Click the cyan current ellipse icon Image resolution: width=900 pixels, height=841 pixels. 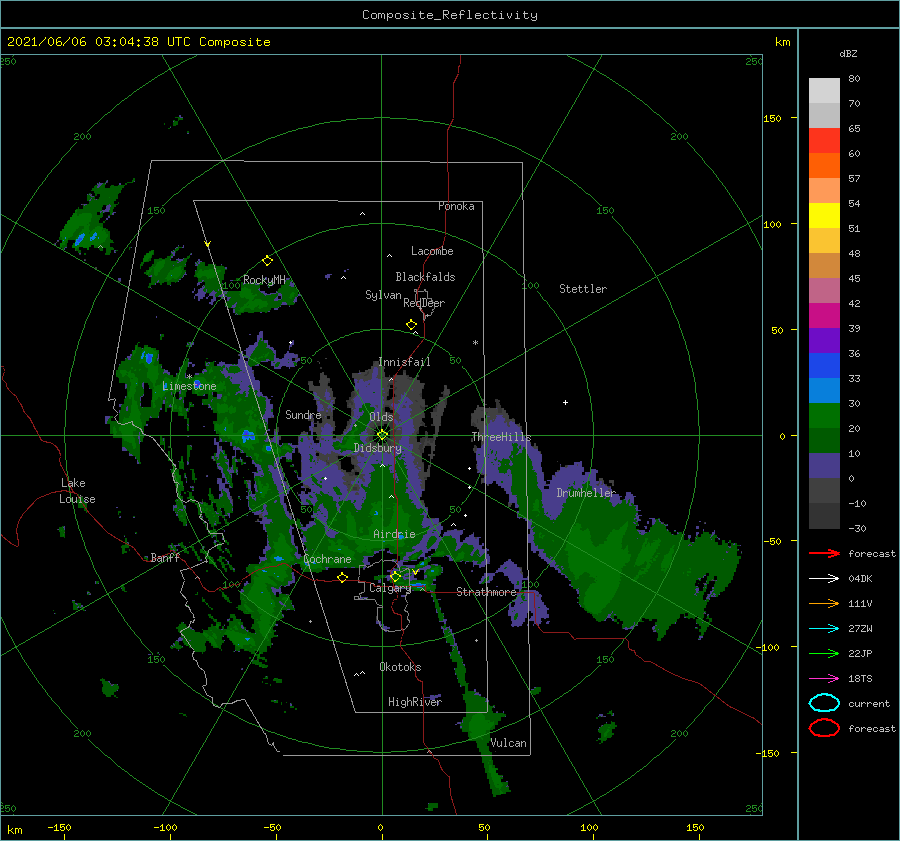pyautogui.click(x=824, y=703)
